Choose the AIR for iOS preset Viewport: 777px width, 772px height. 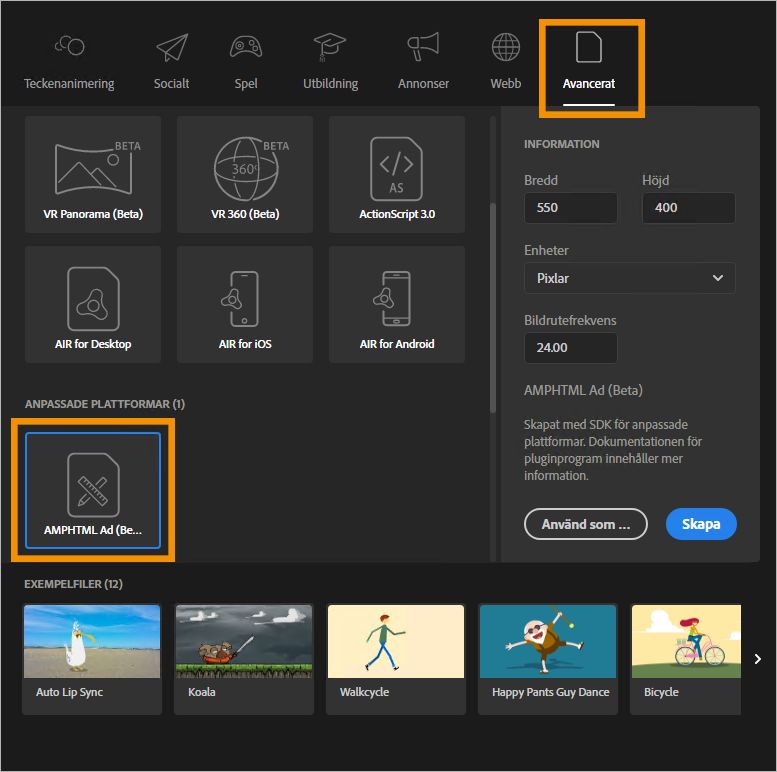[245, 304]
